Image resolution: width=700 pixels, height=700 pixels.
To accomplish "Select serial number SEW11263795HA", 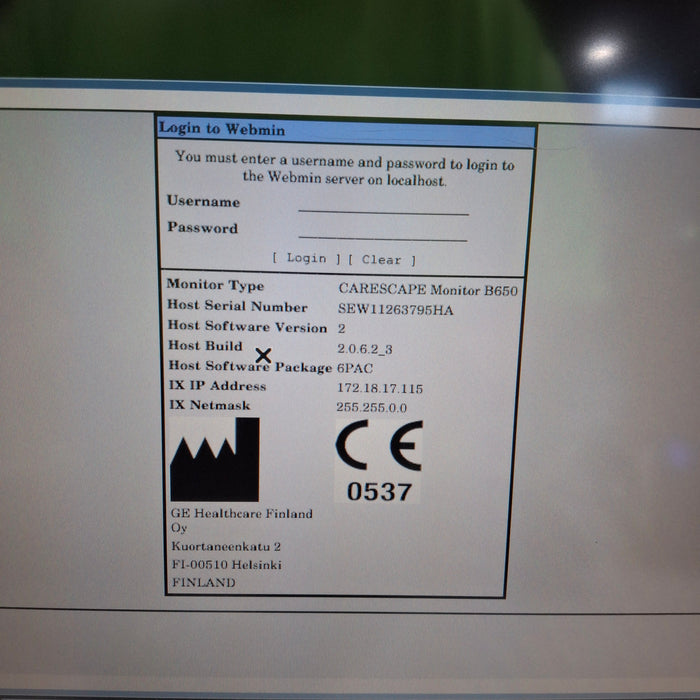I will tap(395, 309).
